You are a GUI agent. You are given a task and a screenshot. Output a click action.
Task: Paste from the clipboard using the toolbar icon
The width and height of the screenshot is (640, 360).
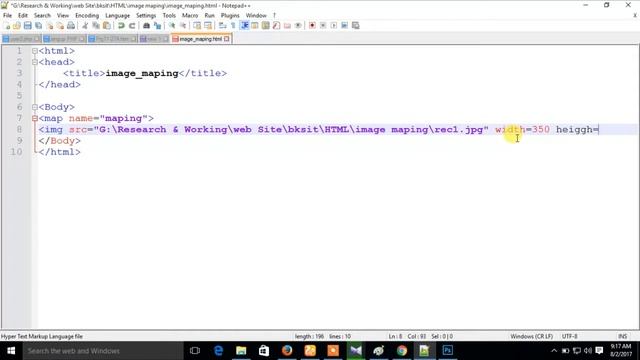tap(107, 26)
